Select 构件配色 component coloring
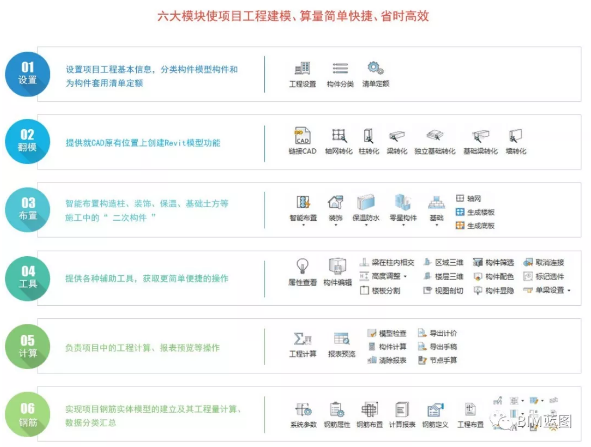 click(x=494, y=276)
